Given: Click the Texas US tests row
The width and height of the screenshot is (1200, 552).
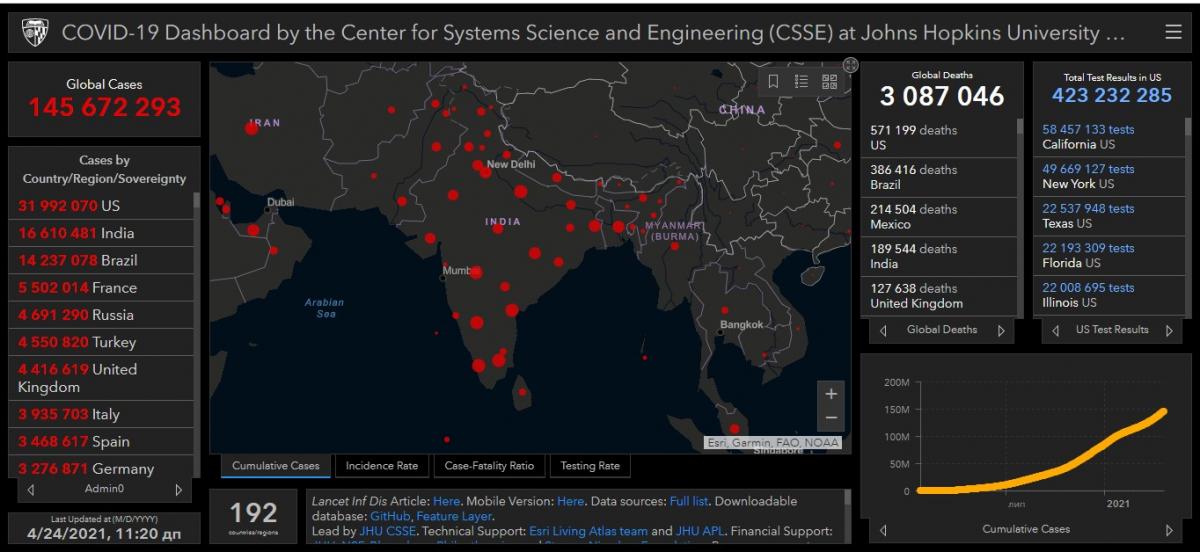Looking at the screenshot, I should pos(1109,216).
